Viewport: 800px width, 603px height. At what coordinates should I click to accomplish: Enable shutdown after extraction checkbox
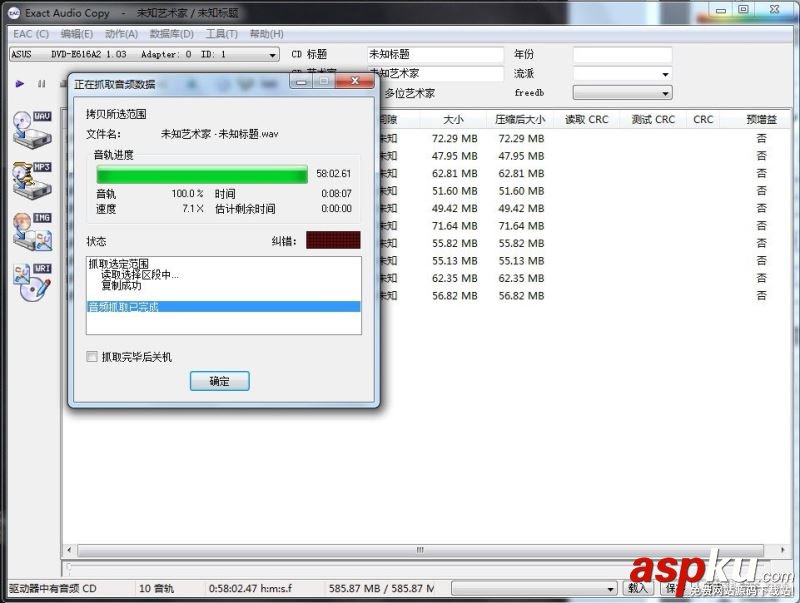pyautogui.click(x=91, y=356)
